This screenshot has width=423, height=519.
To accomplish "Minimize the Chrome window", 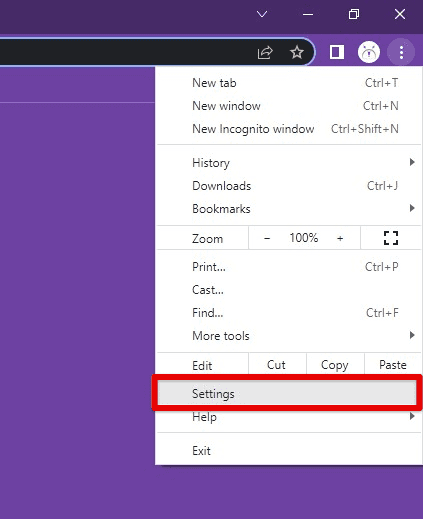I will pyautogui.click(x=308, y=14).
